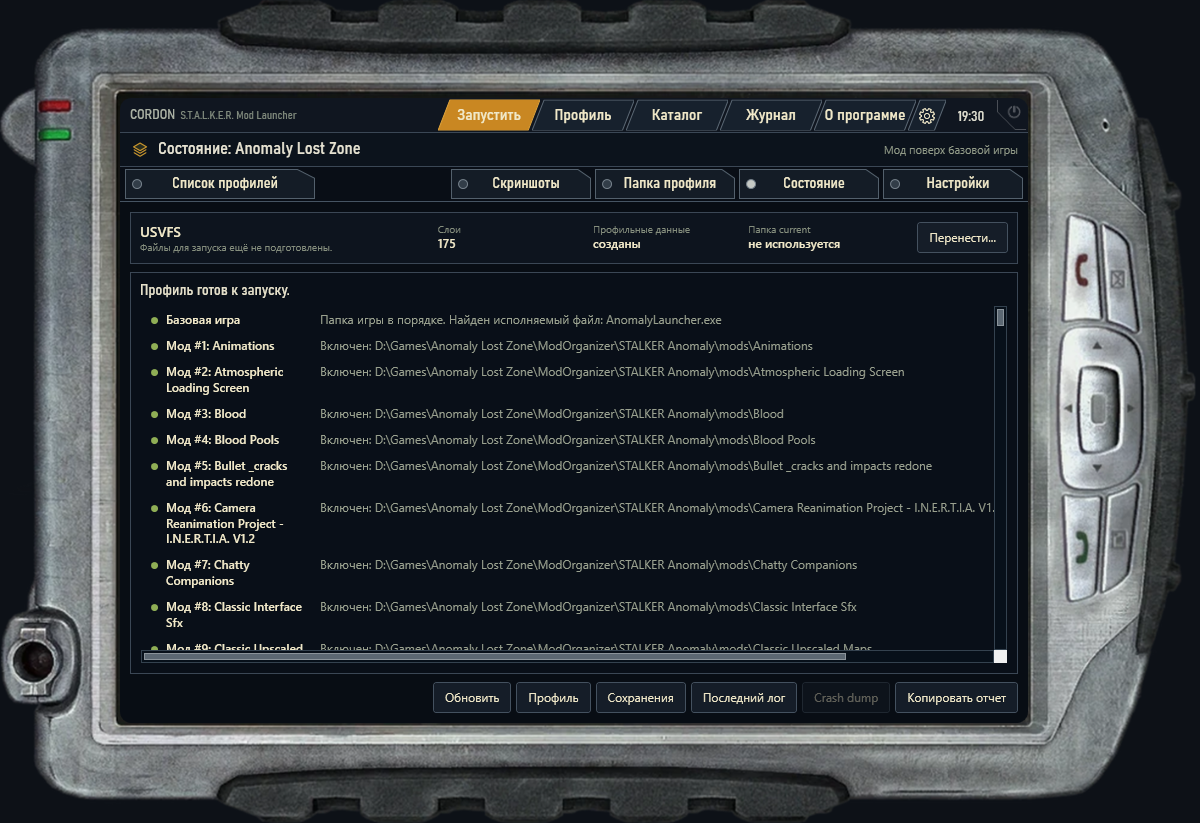Screen dimensions: 1200x823
Task: Click the path ending in mods\Blood
Action: pyautogui.click(x=552, y=414)
